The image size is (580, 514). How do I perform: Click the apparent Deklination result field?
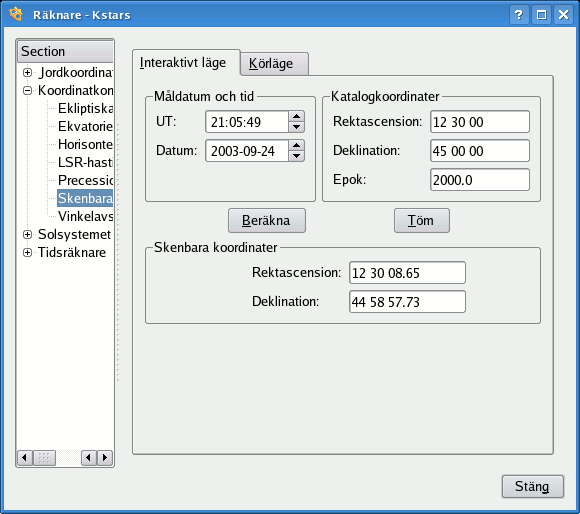coord(407,302)
